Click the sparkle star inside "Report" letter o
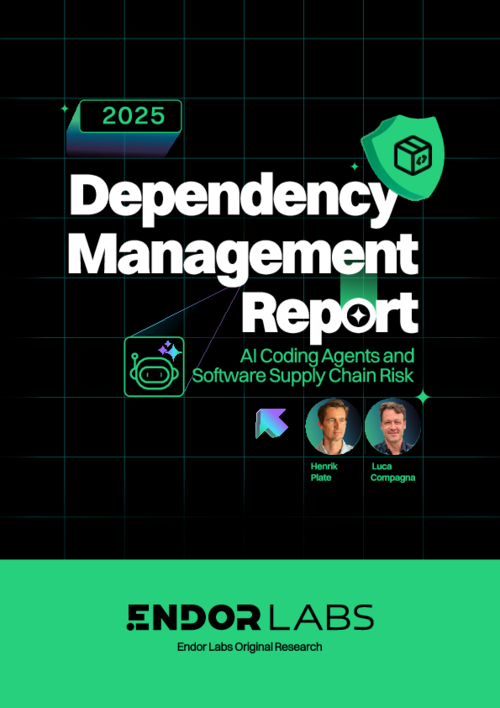500x708 pixels. point(359,317)
